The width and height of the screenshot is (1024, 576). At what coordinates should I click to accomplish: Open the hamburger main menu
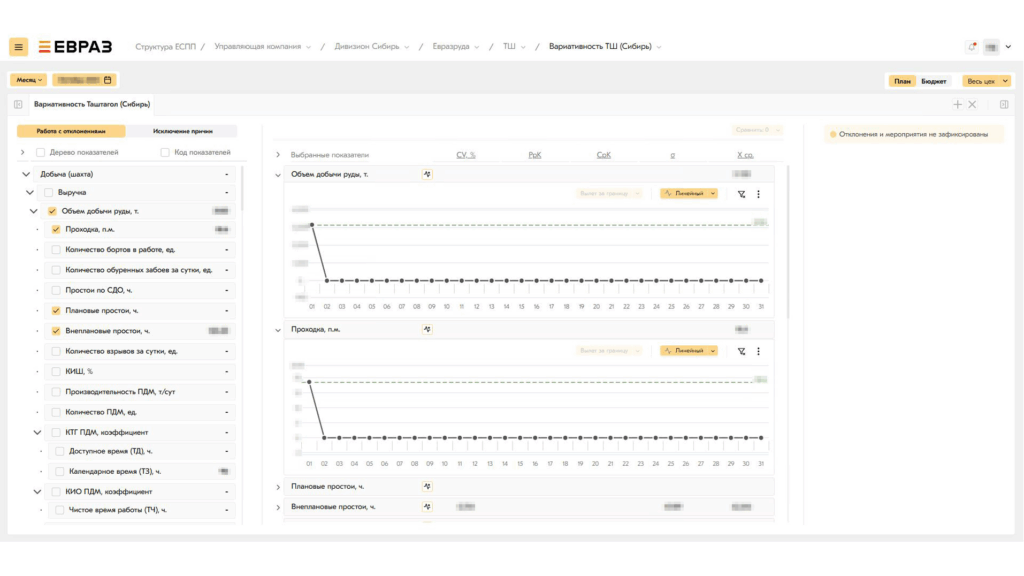pos(19,47)
